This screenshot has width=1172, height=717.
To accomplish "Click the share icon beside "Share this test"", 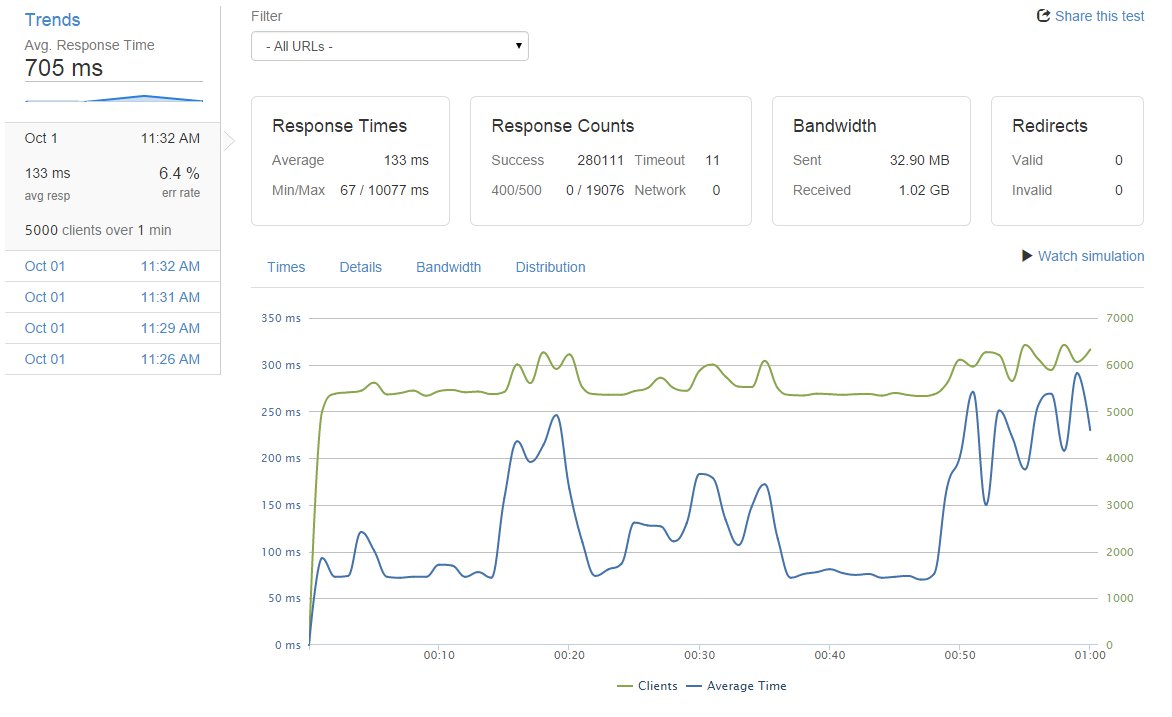I will pyautogui.click(x=1043, y=15).
